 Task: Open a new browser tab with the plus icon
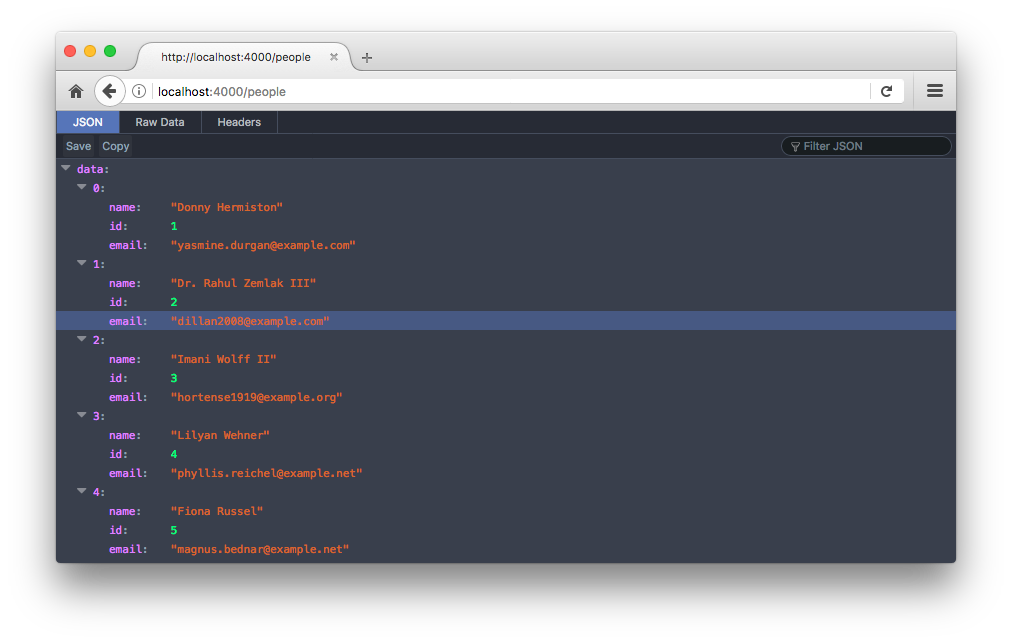(x=366, y=57)
